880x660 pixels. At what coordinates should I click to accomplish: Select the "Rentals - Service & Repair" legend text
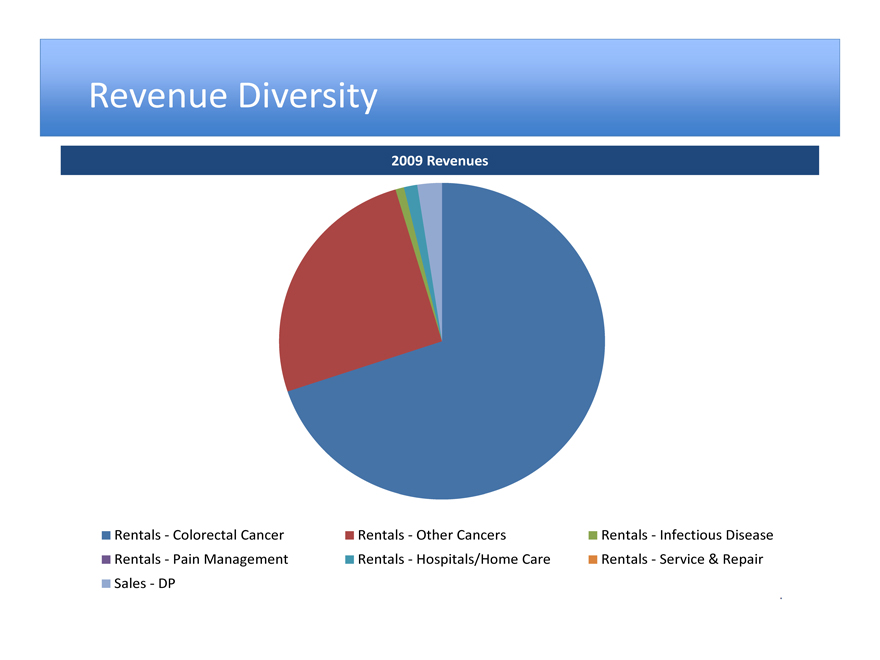click(x=682, y=559)
